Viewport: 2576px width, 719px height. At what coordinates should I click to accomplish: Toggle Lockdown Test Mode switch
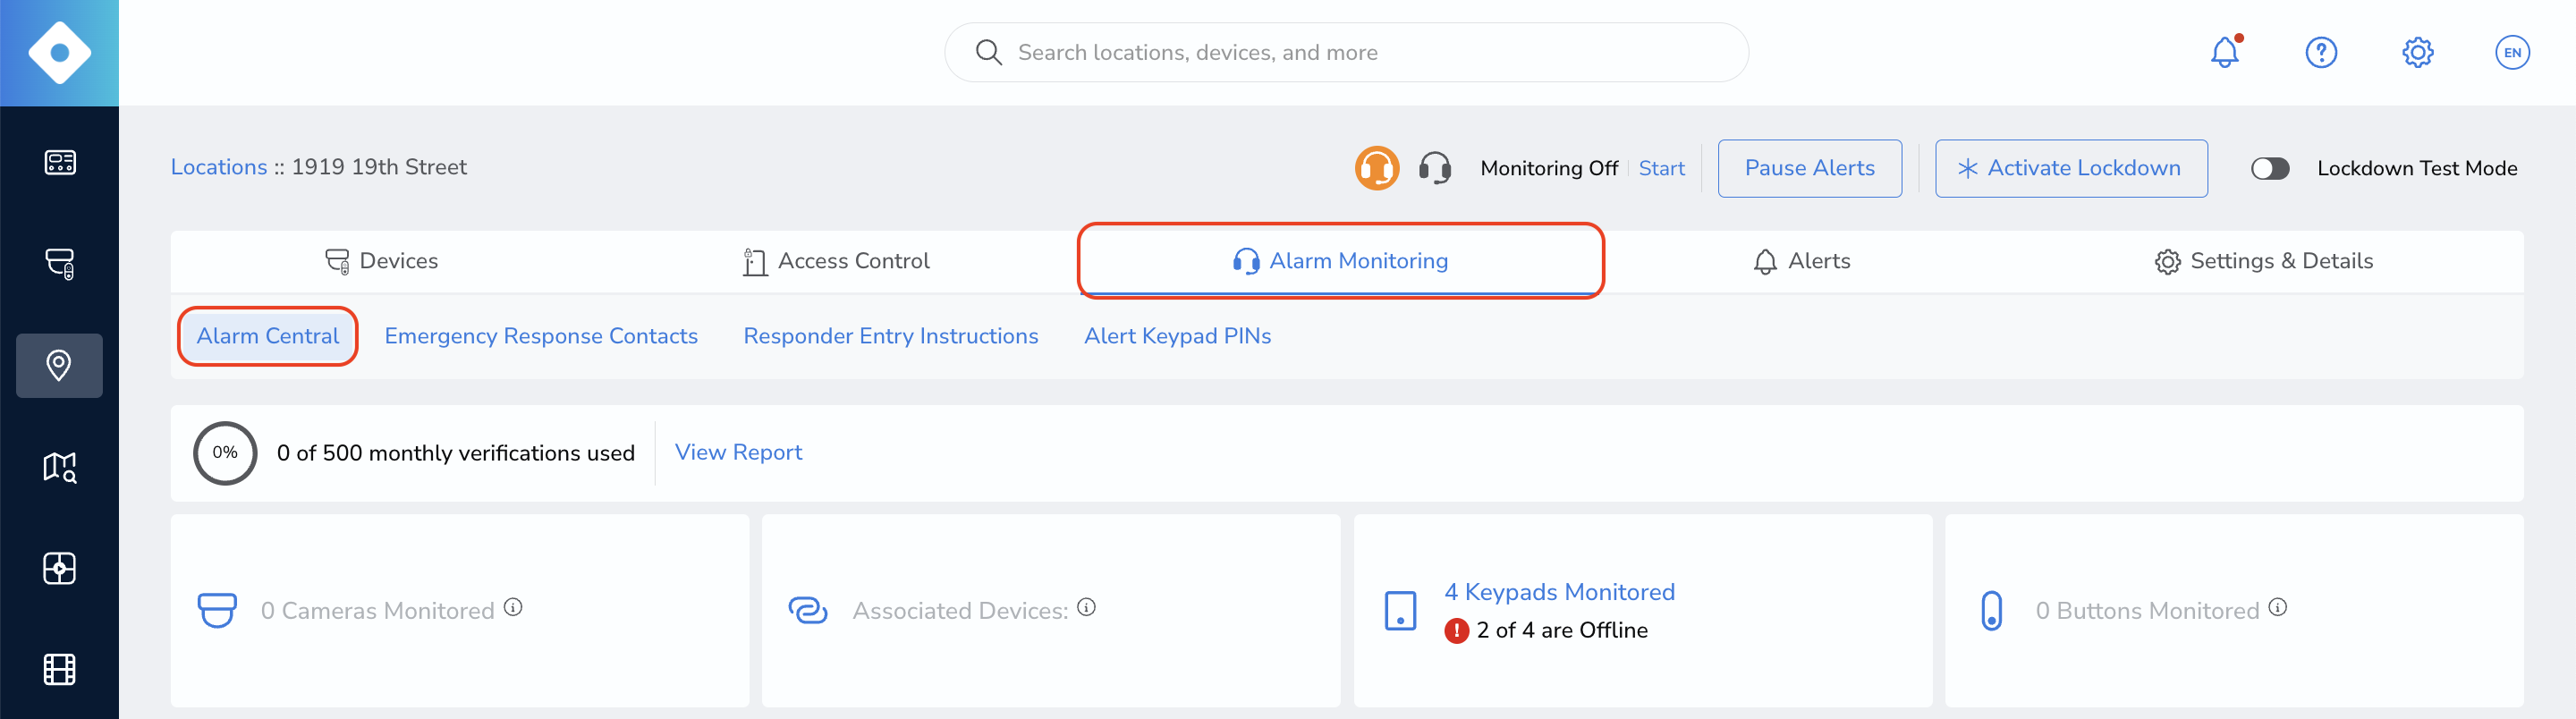[2269, 168]
